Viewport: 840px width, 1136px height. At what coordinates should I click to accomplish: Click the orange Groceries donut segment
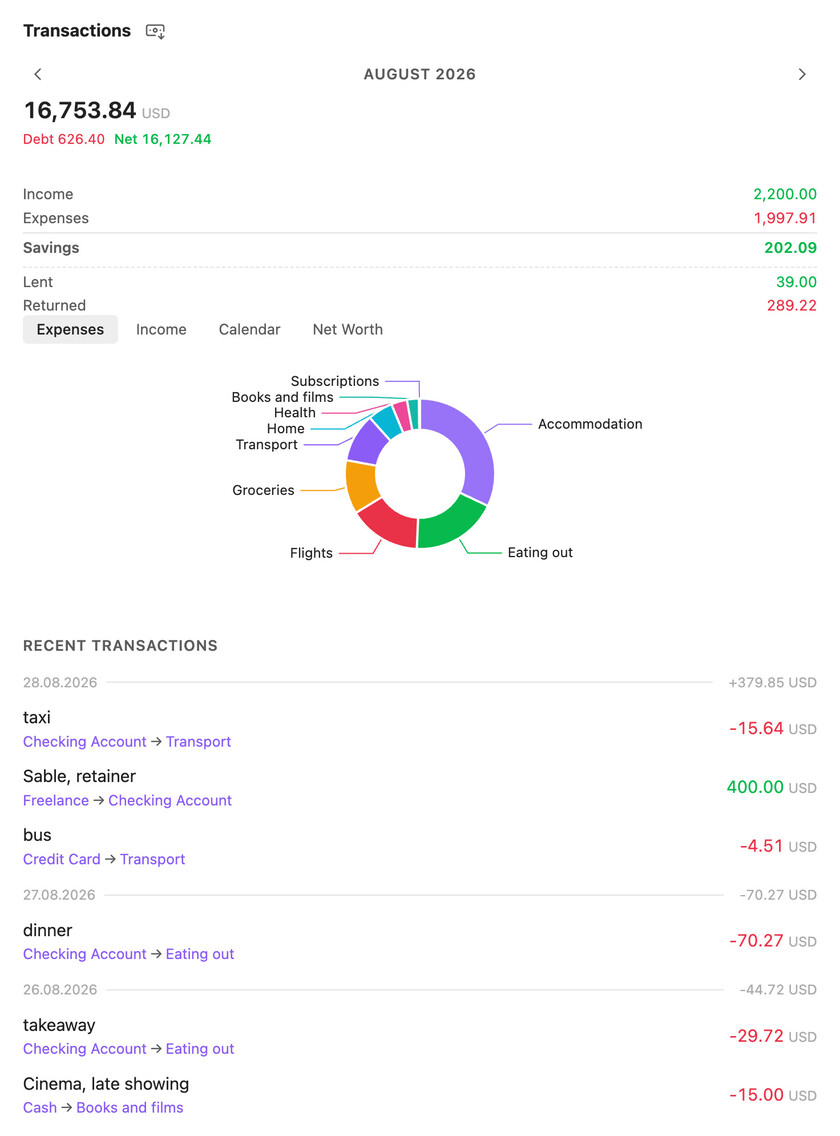point(361,485)
